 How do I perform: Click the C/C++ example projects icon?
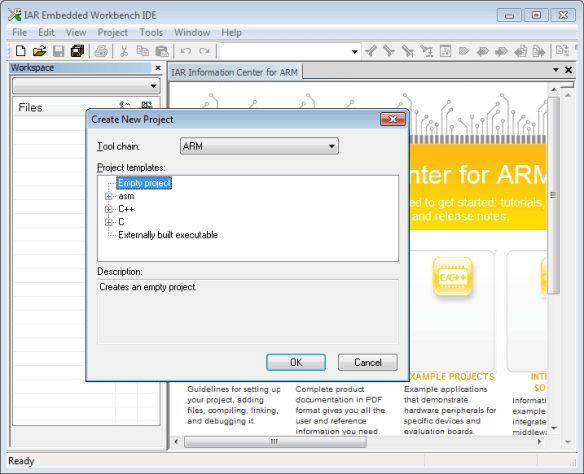pos(453,277)
